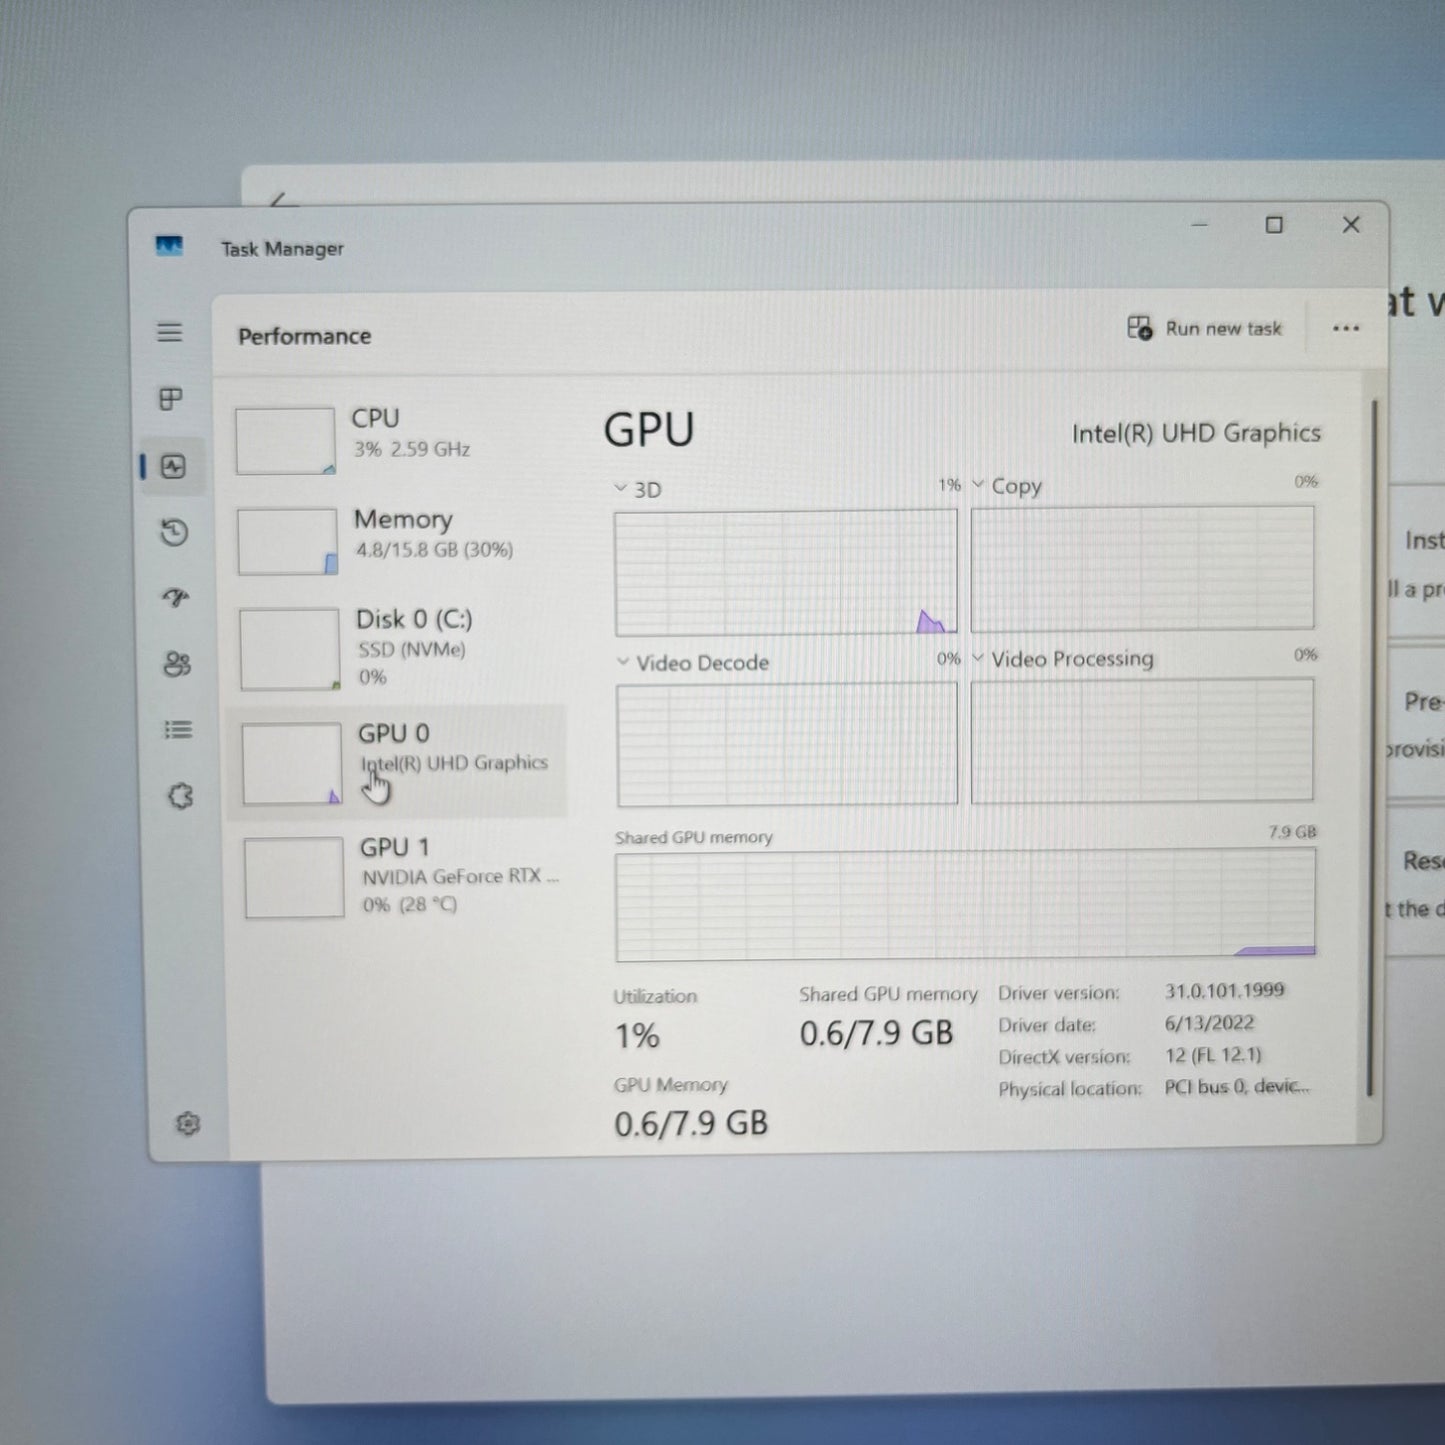The image size is (1445, 1445).
Task: Click the 3D engine usage graph
Action: tap(786, 572)
